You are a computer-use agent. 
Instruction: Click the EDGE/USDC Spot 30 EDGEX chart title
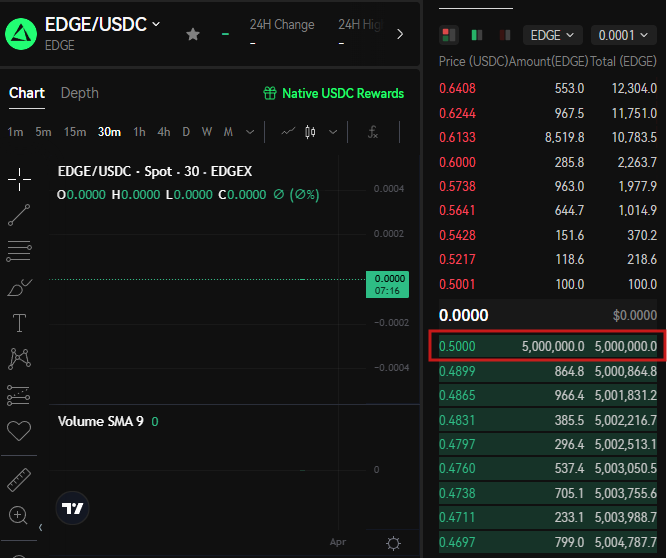click(155, 171)
